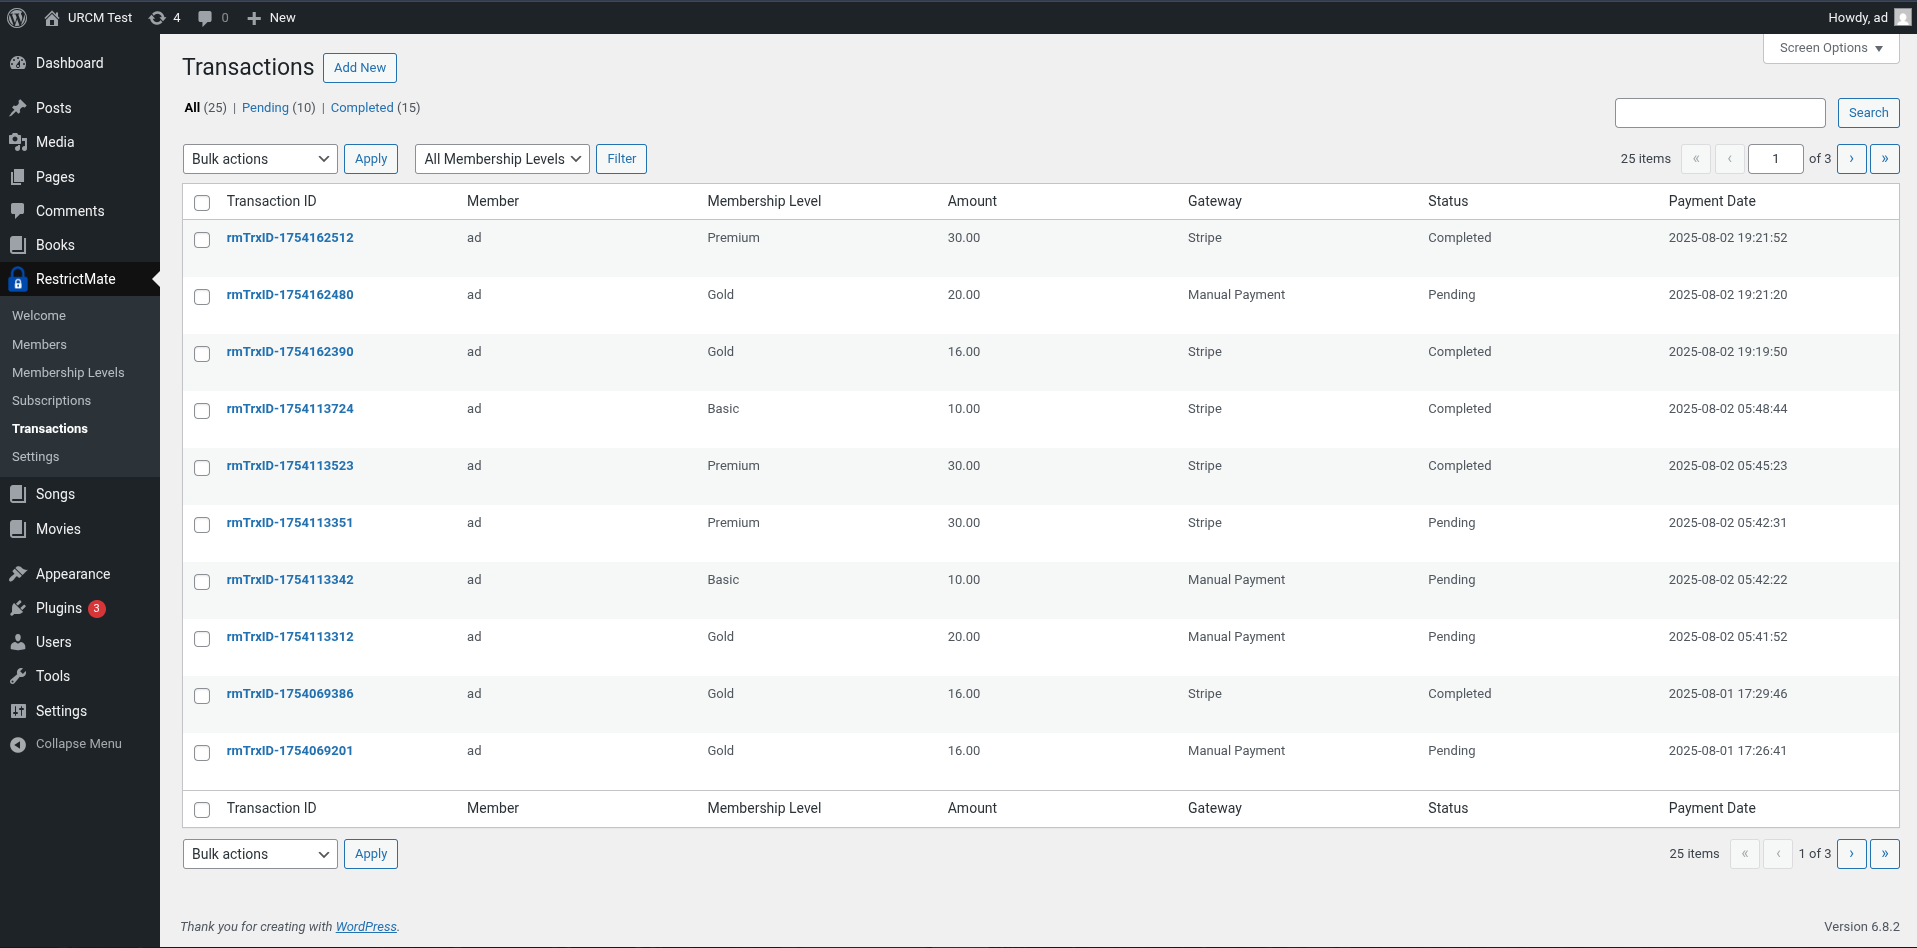Open the Membership Levels submenu item

click(x=68, y=372)
